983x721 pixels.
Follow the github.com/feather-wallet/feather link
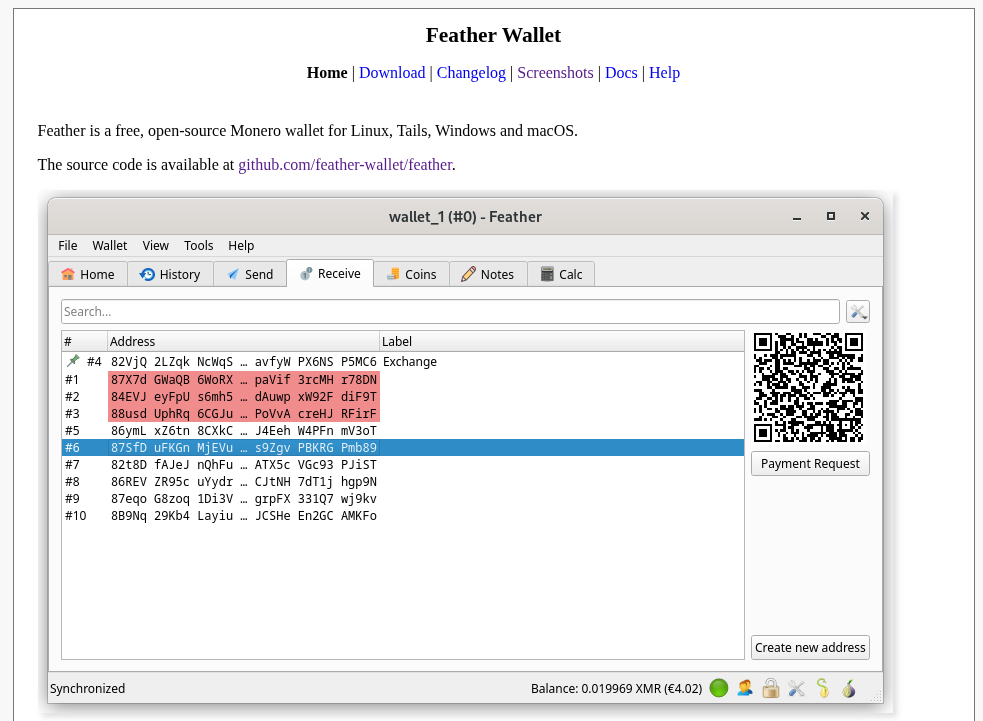pos(345,164)
